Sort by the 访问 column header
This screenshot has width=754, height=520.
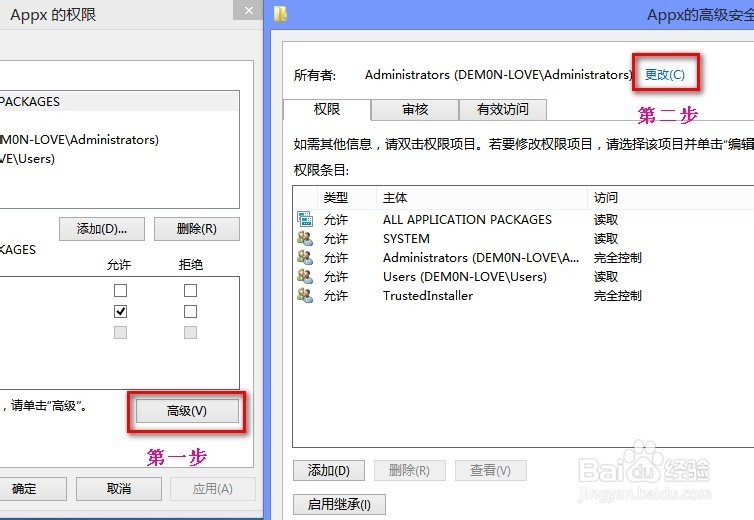click(x=671, y=198)
